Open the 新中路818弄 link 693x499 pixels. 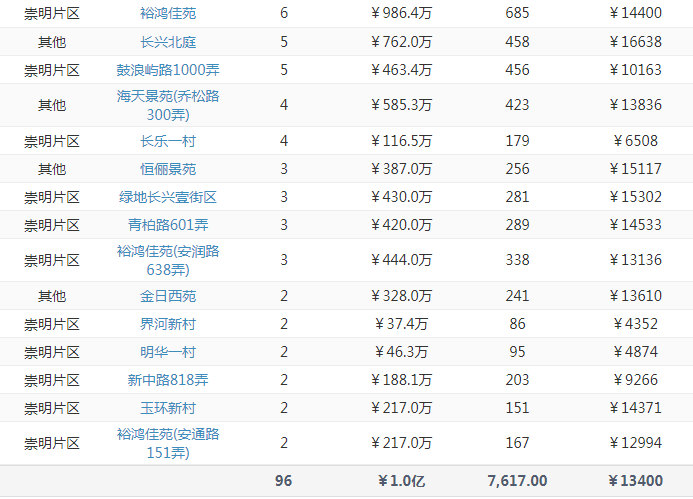tap(168, 380)
